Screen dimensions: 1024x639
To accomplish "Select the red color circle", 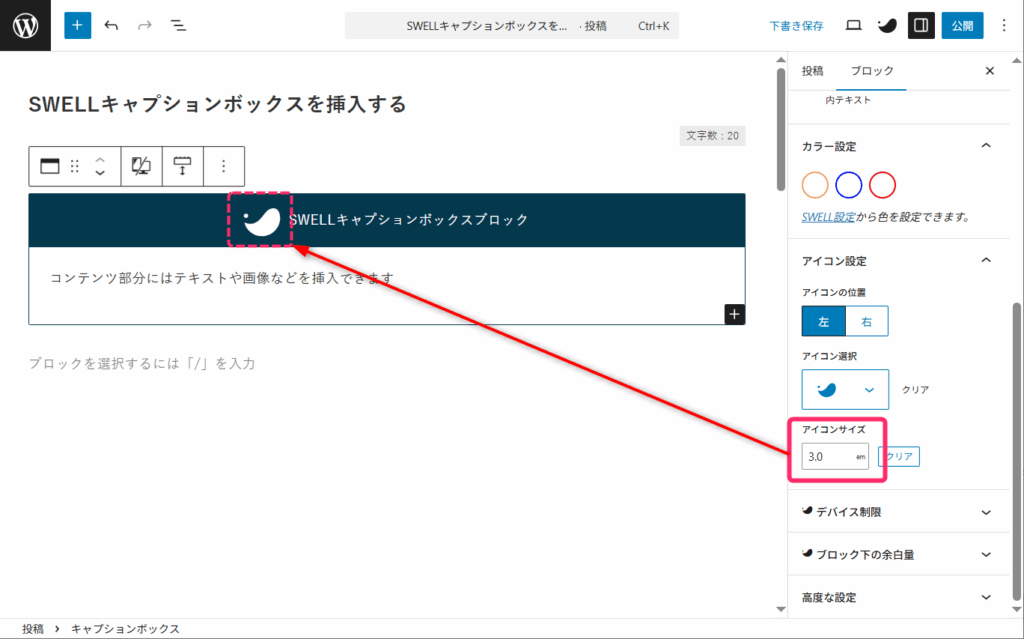I will coord(882,185).
